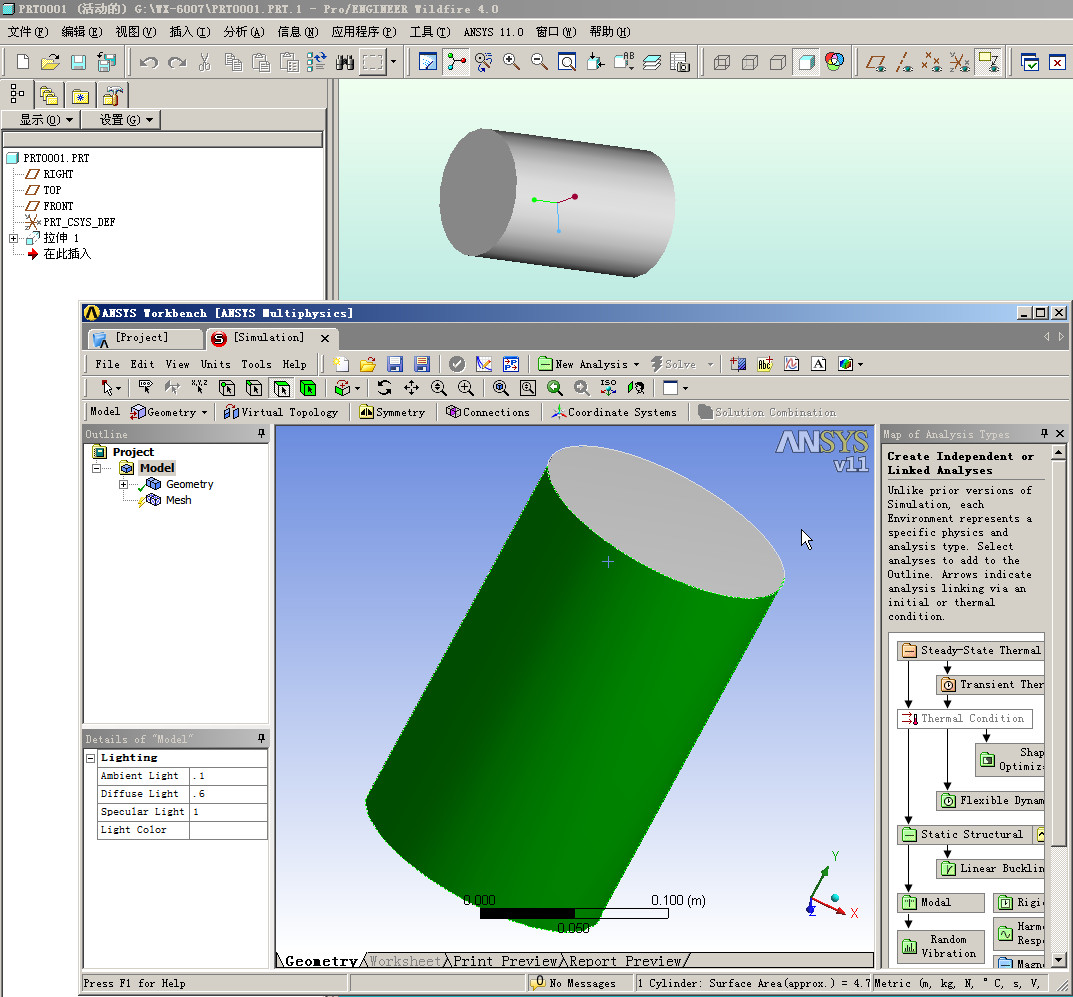Click the Abc label annotation icon in ANSYS
This screenshot has height=997, width=1073.
[x=764, y=364]
